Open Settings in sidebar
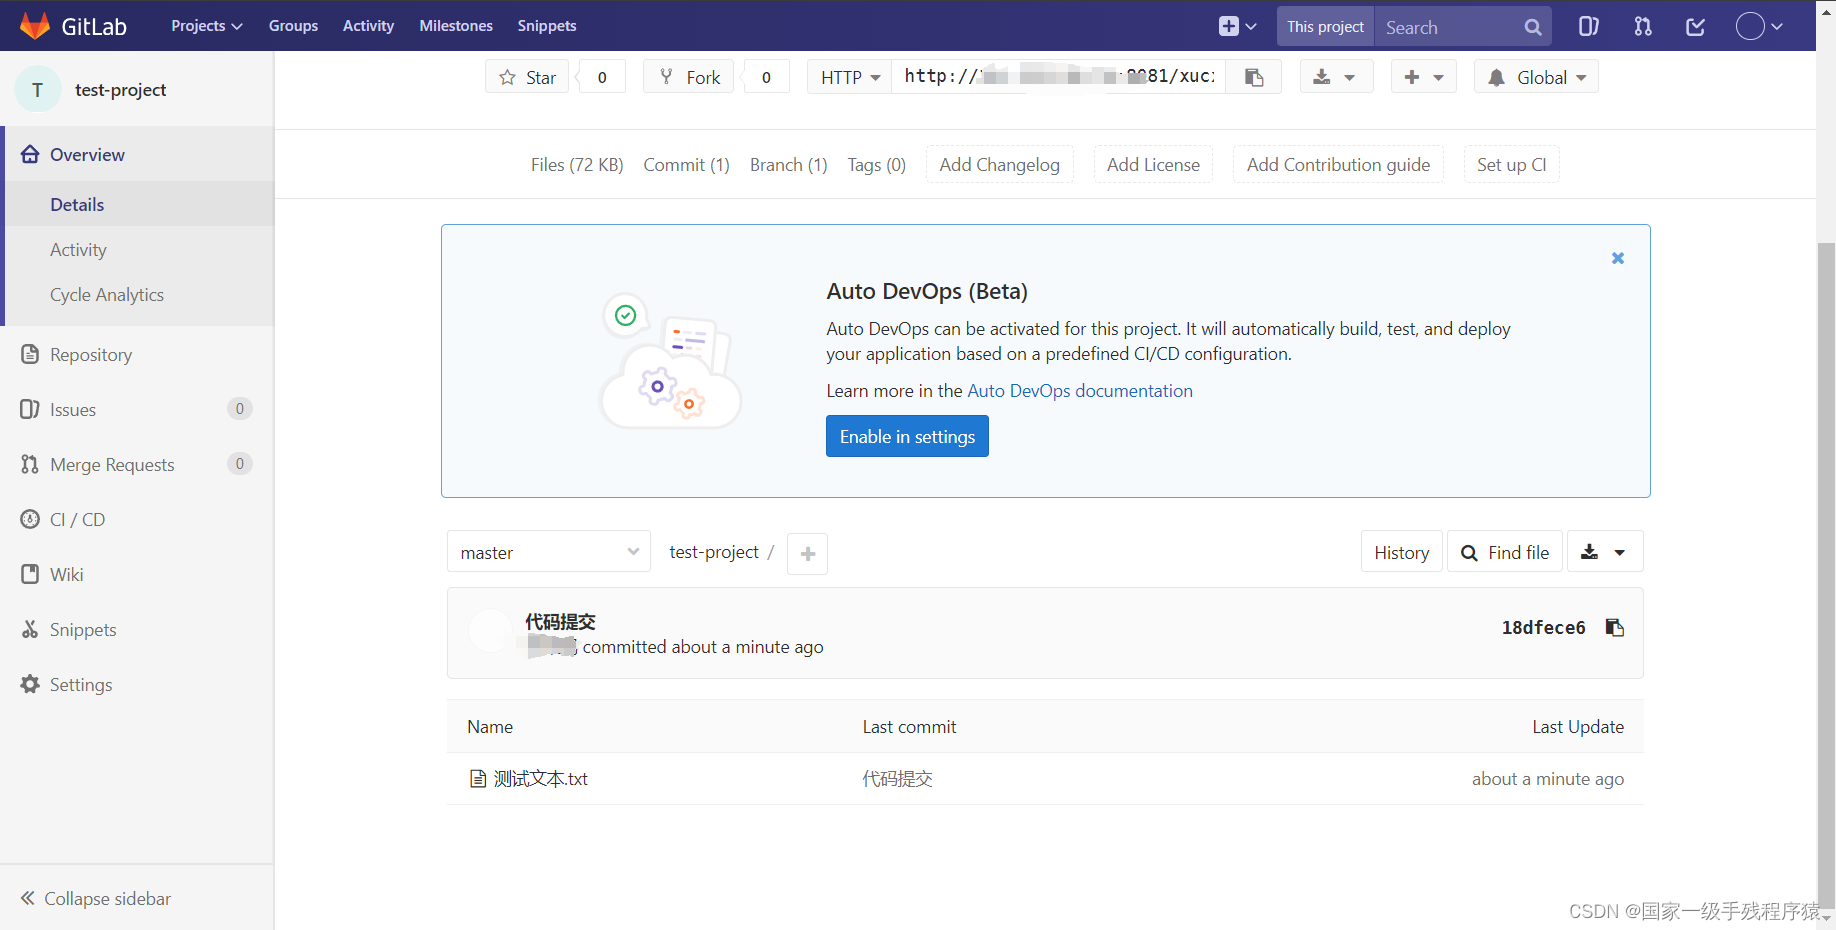Screen dimensions: 1836x930 137,684
